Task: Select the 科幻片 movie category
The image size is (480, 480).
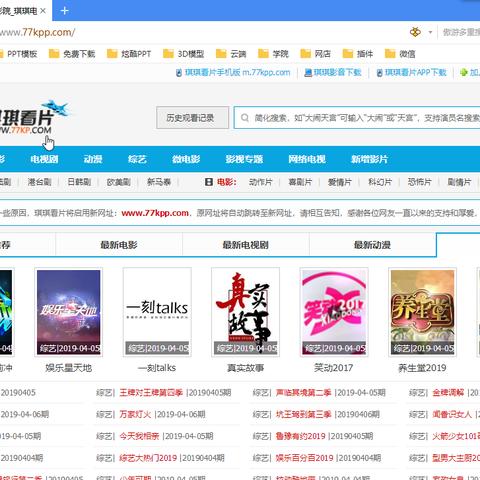Action: 380,182
